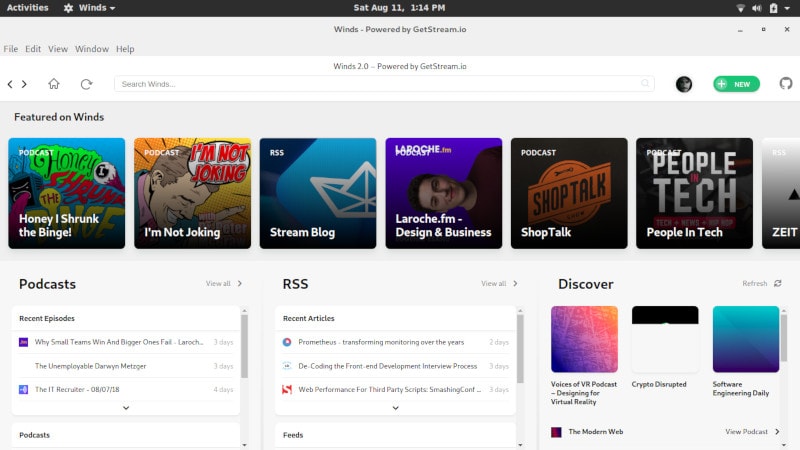Screen dimensions: 800x450
Task: Open I'm Not Joking podcast card
Action: click(192, 193)
